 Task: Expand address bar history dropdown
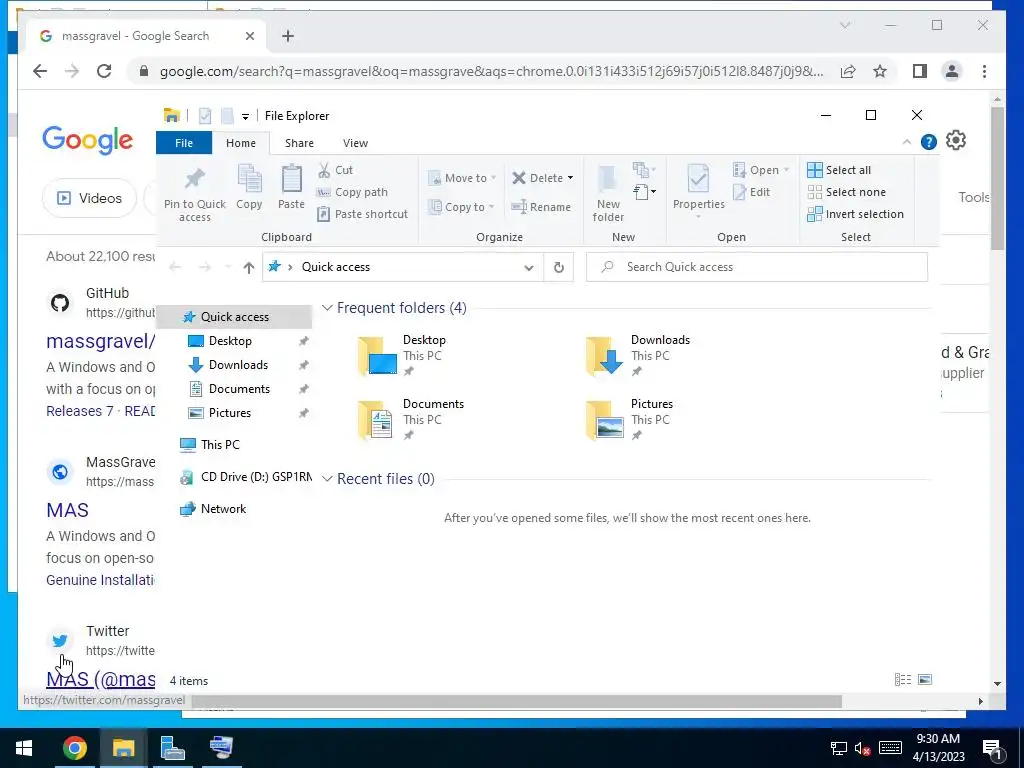pyautogui.click(x=529, y=267)
